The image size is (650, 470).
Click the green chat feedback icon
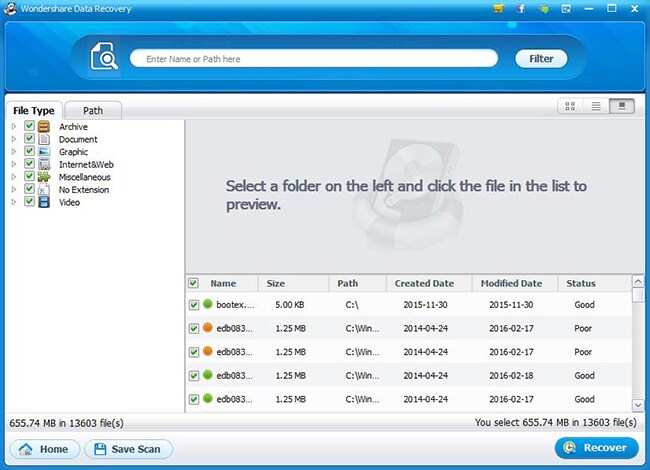click(543, 8)
